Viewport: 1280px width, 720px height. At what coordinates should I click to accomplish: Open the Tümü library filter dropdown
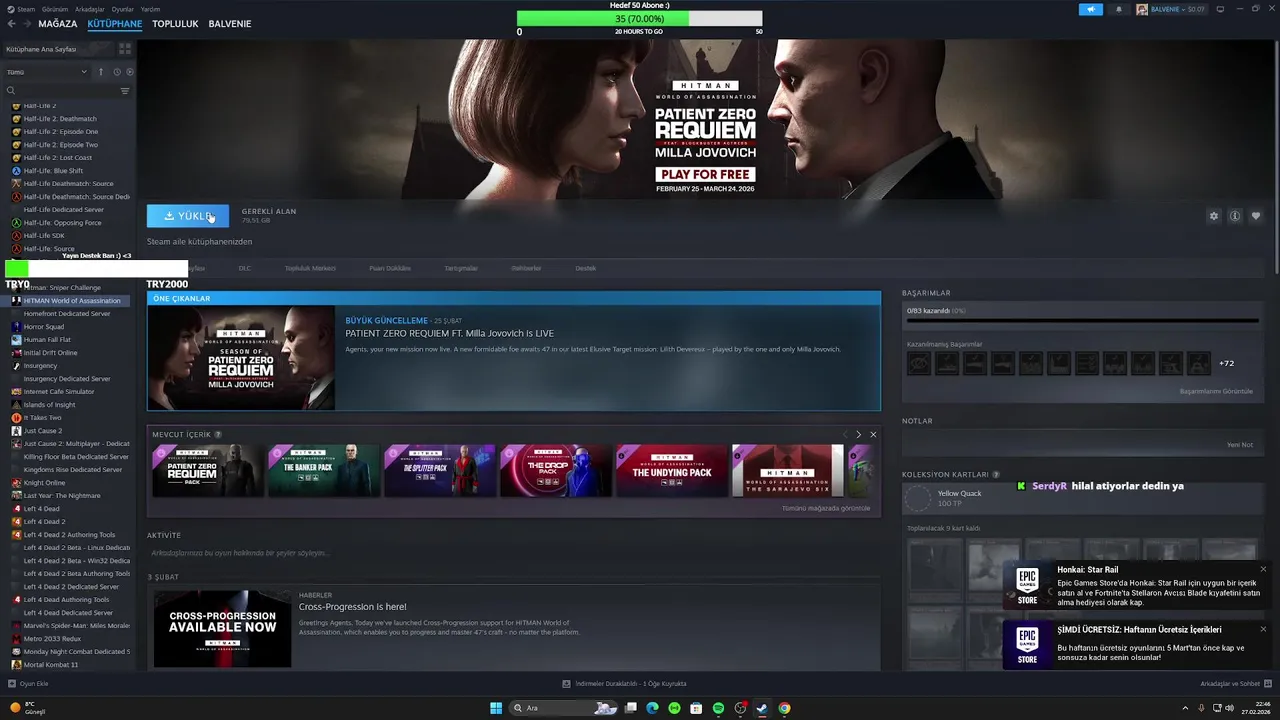[47, 72]
